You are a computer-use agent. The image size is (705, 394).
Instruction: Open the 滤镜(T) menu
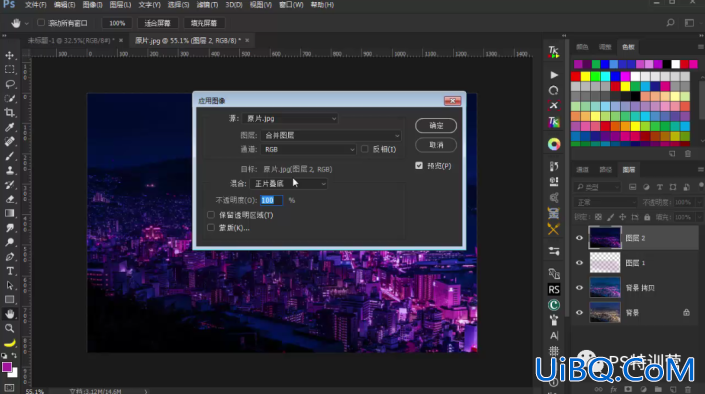pyautogui.click(x=207, y=4)
